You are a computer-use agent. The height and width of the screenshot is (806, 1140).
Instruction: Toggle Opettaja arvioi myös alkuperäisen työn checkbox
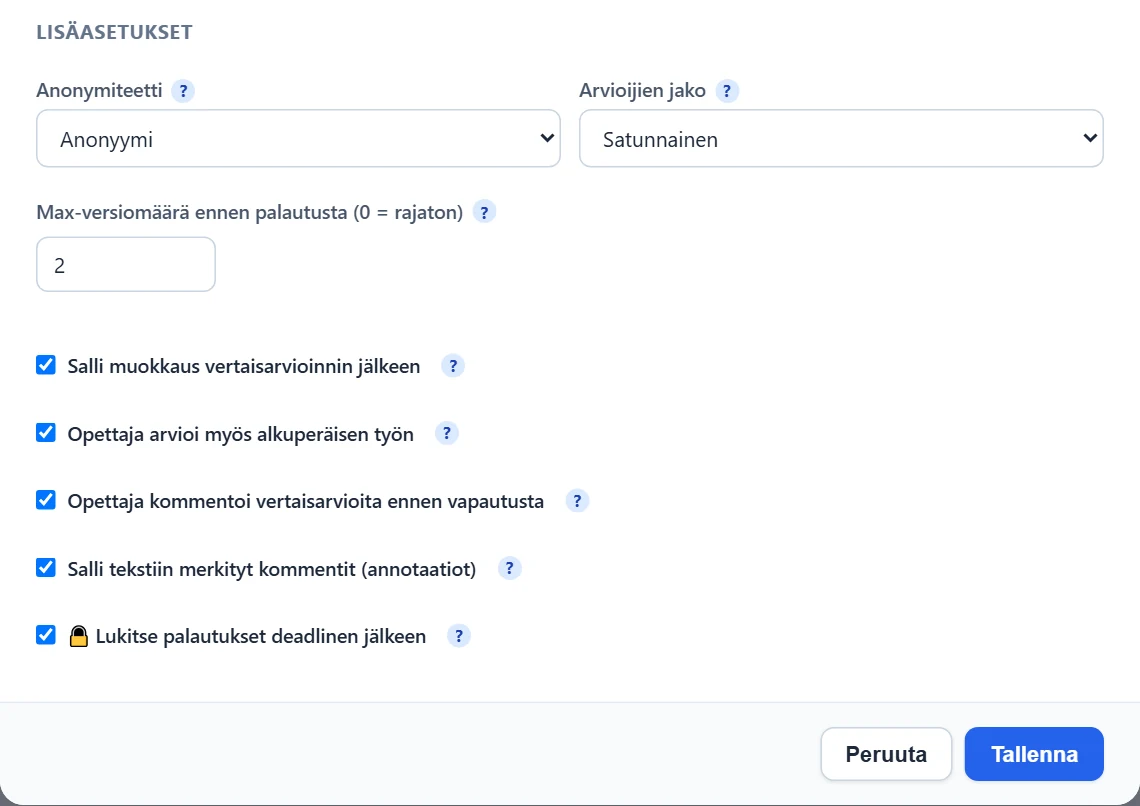46,432
